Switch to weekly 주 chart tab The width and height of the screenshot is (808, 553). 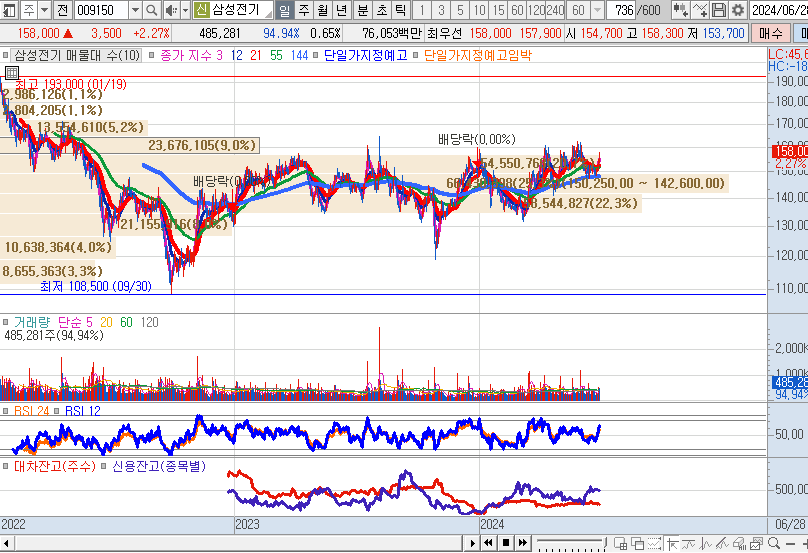(x=304, y=10)
